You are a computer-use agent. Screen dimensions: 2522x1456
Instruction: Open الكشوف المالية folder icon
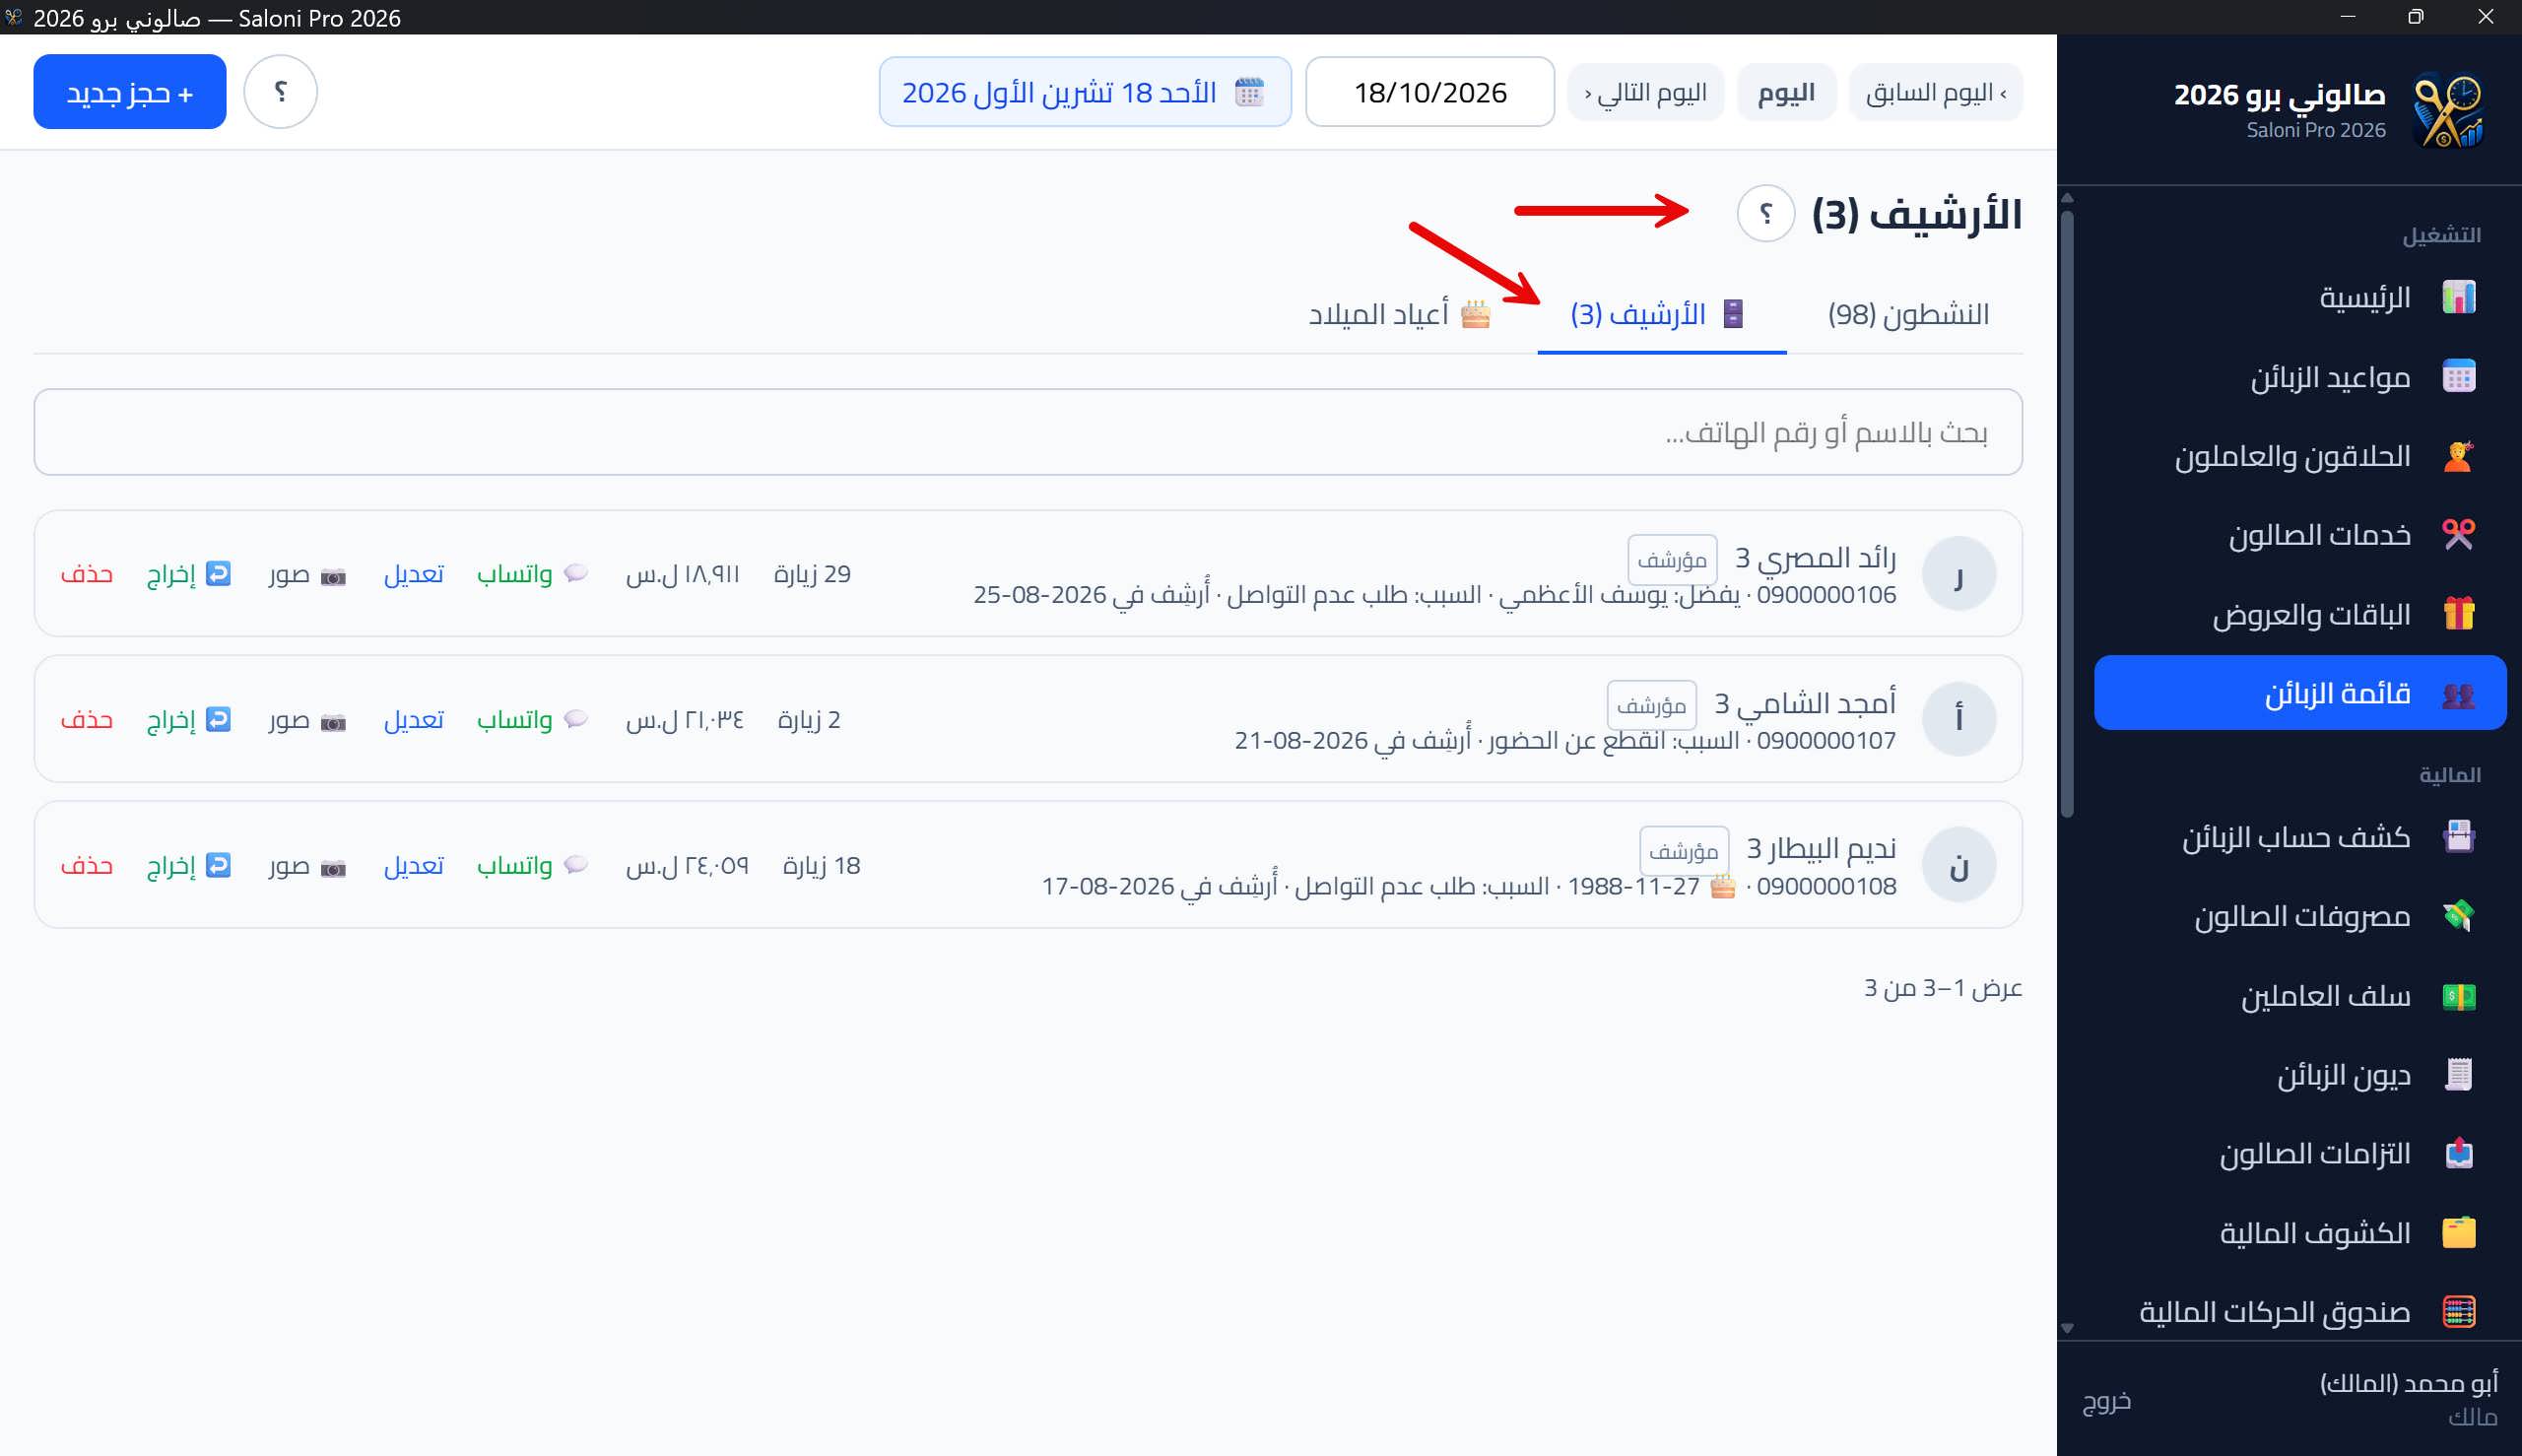point(2458,1233)
